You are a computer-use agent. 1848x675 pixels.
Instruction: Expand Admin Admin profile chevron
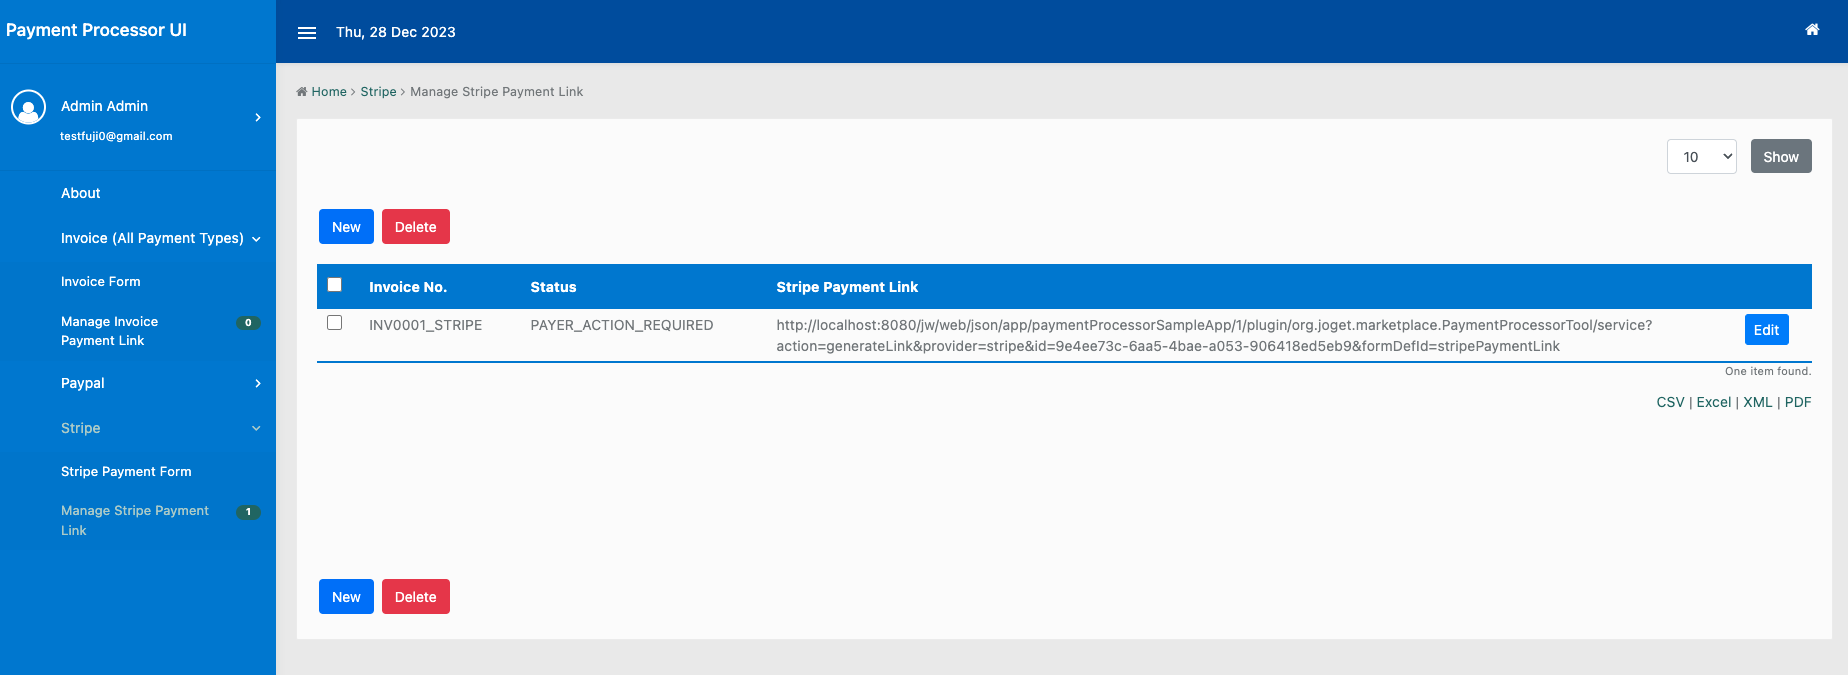point(258,118)
